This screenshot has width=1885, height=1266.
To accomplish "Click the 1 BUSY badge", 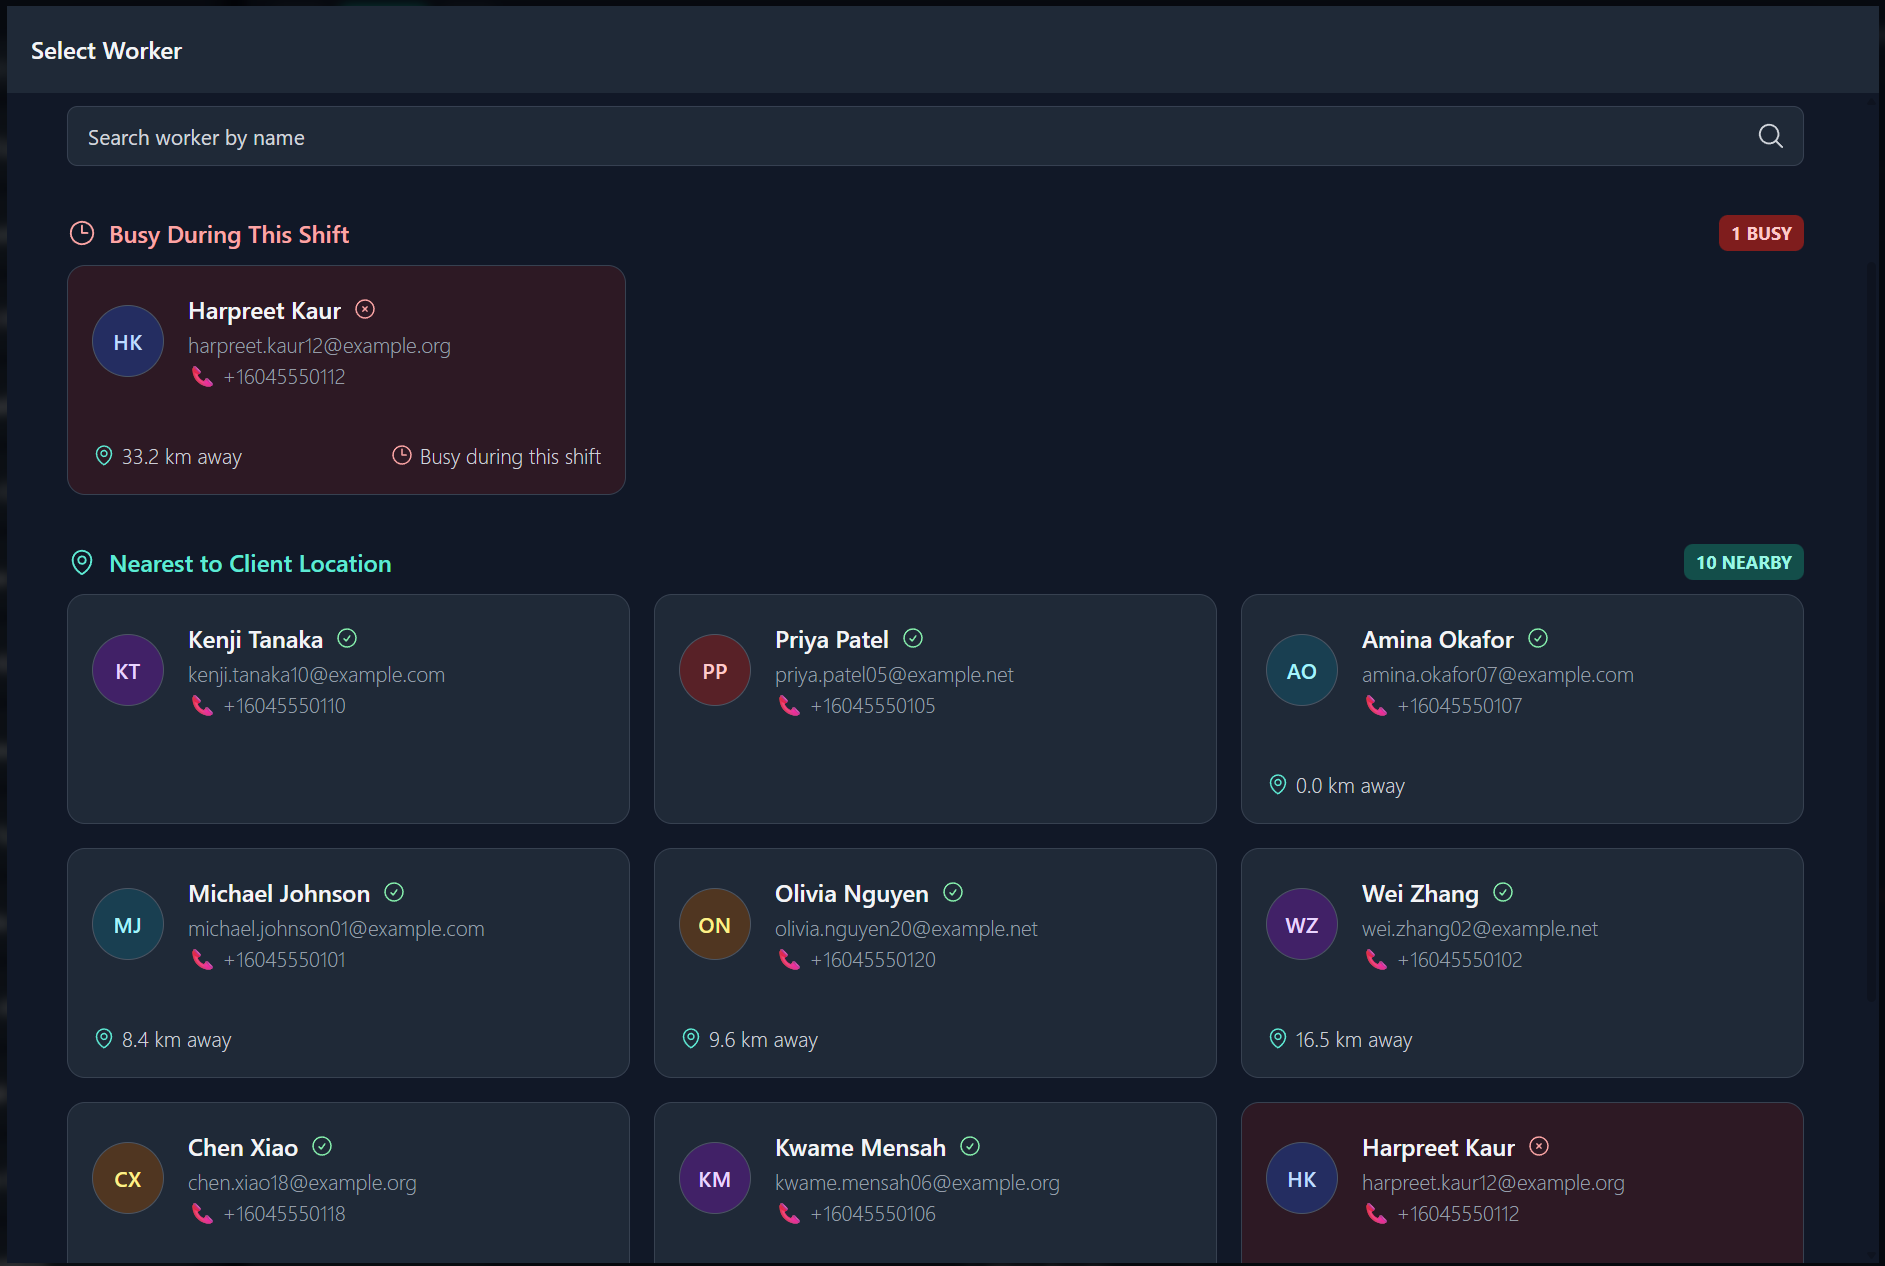I will coord(1761,233).
